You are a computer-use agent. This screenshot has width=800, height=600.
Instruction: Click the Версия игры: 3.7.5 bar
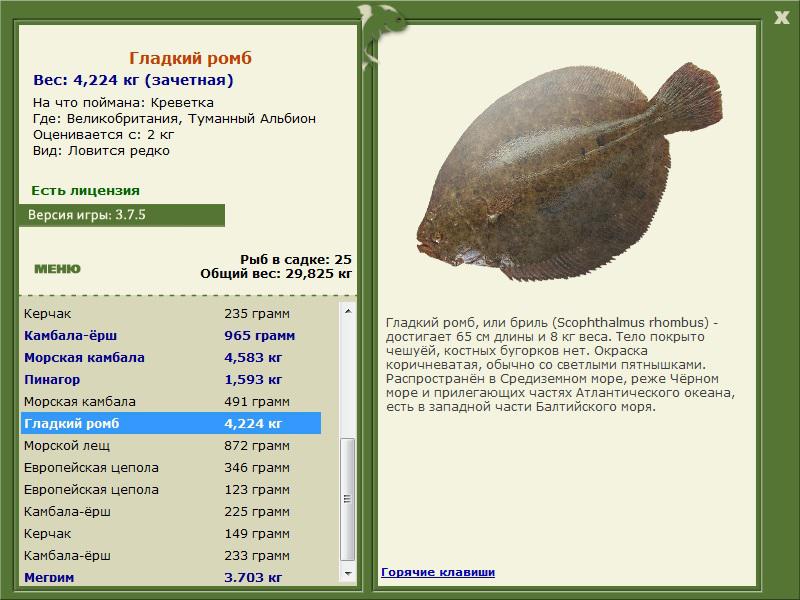tap(122, 215)
